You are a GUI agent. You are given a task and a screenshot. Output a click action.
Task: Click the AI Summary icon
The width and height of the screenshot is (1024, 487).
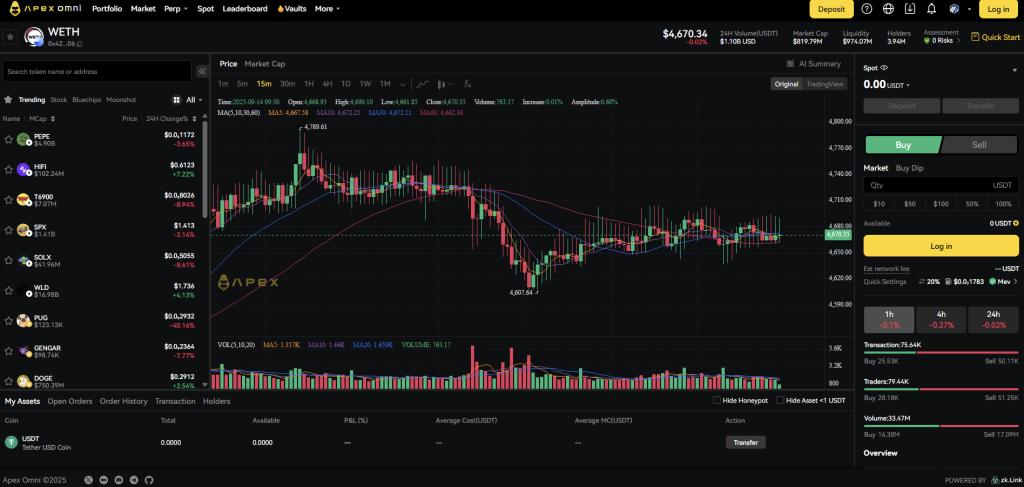click(x=791, y=64)
